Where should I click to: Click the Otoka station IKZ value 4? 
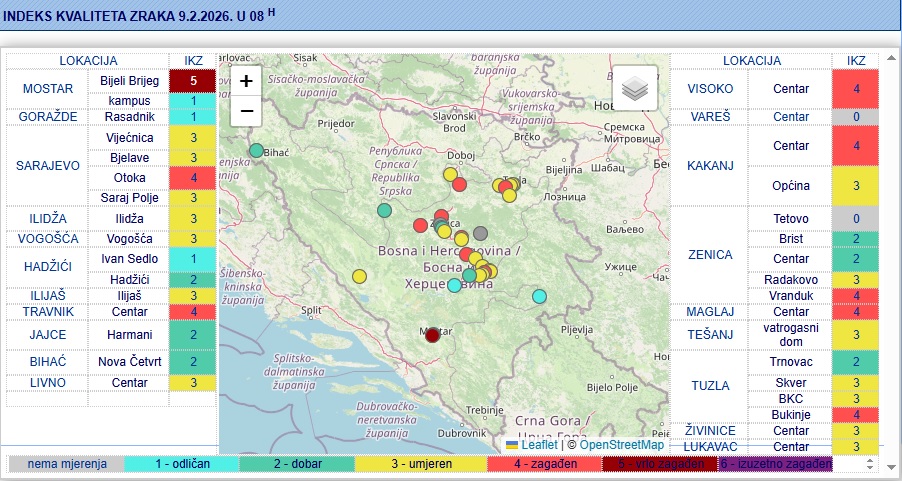click(x=193, y=178)
